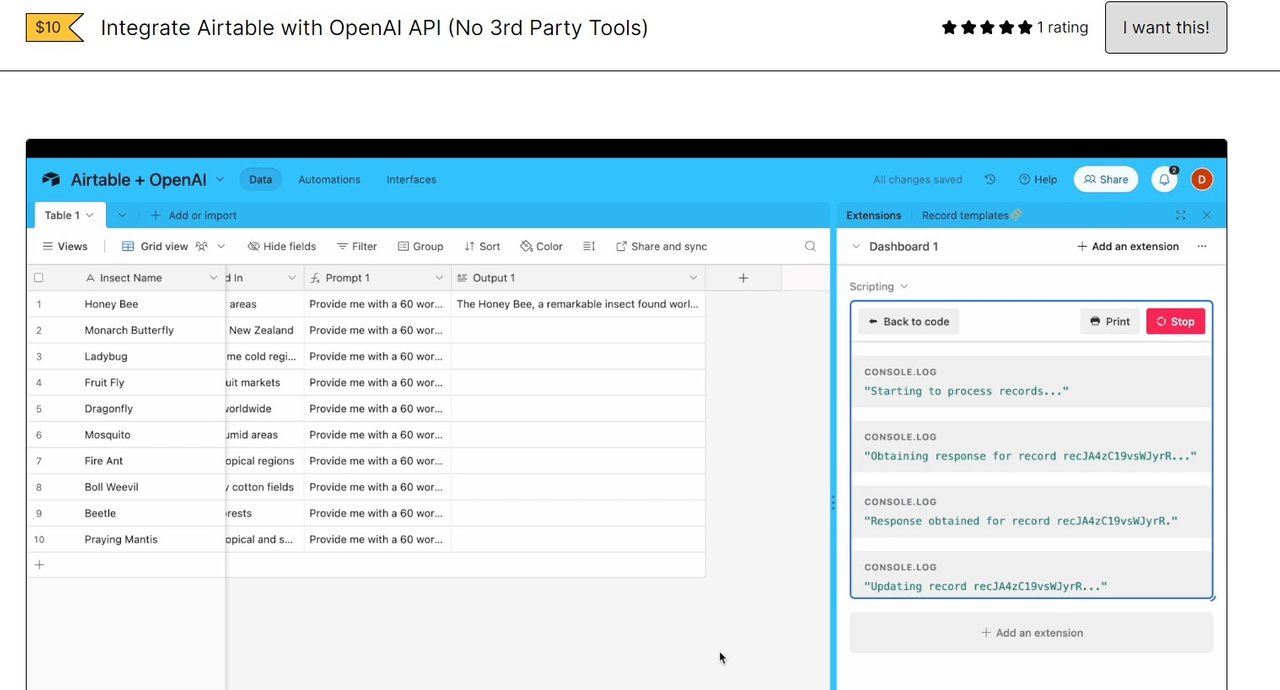Open the Help link
The image size is (1280, 690).
pyautogui.click(x=1038, y=180)
